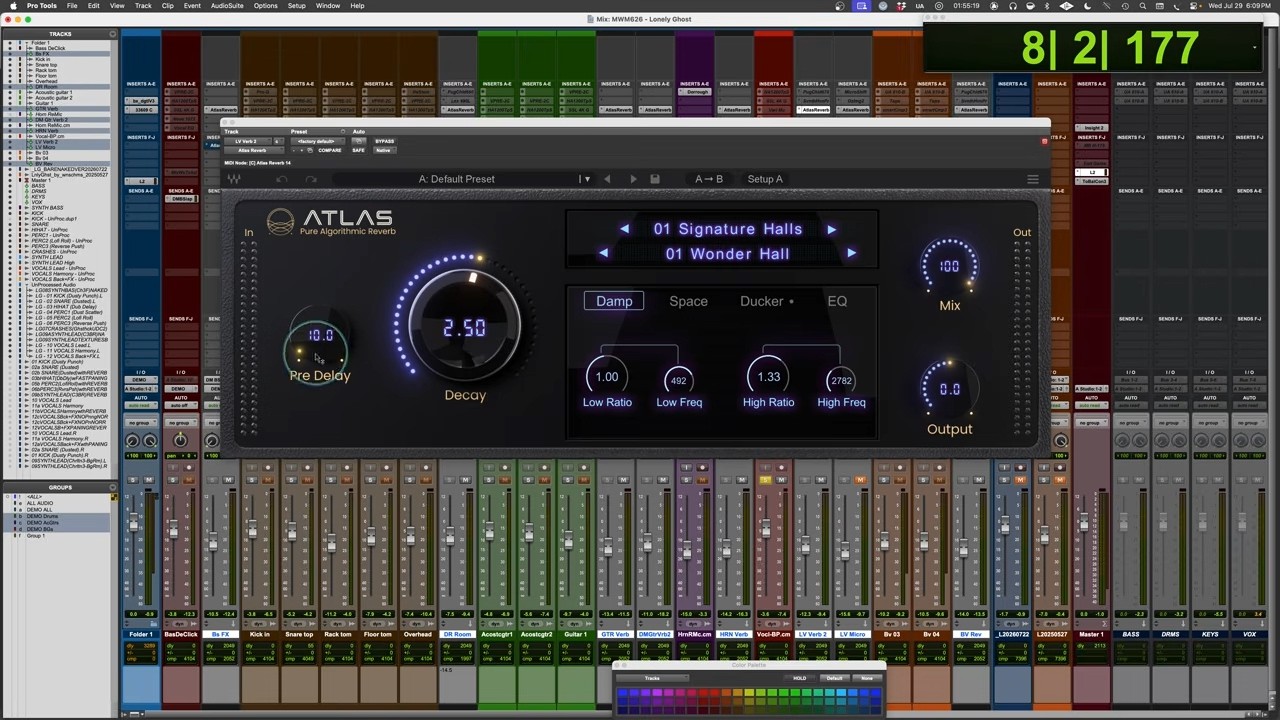
Task: Select the Master 1 track name
Action: pos(1091,634)
